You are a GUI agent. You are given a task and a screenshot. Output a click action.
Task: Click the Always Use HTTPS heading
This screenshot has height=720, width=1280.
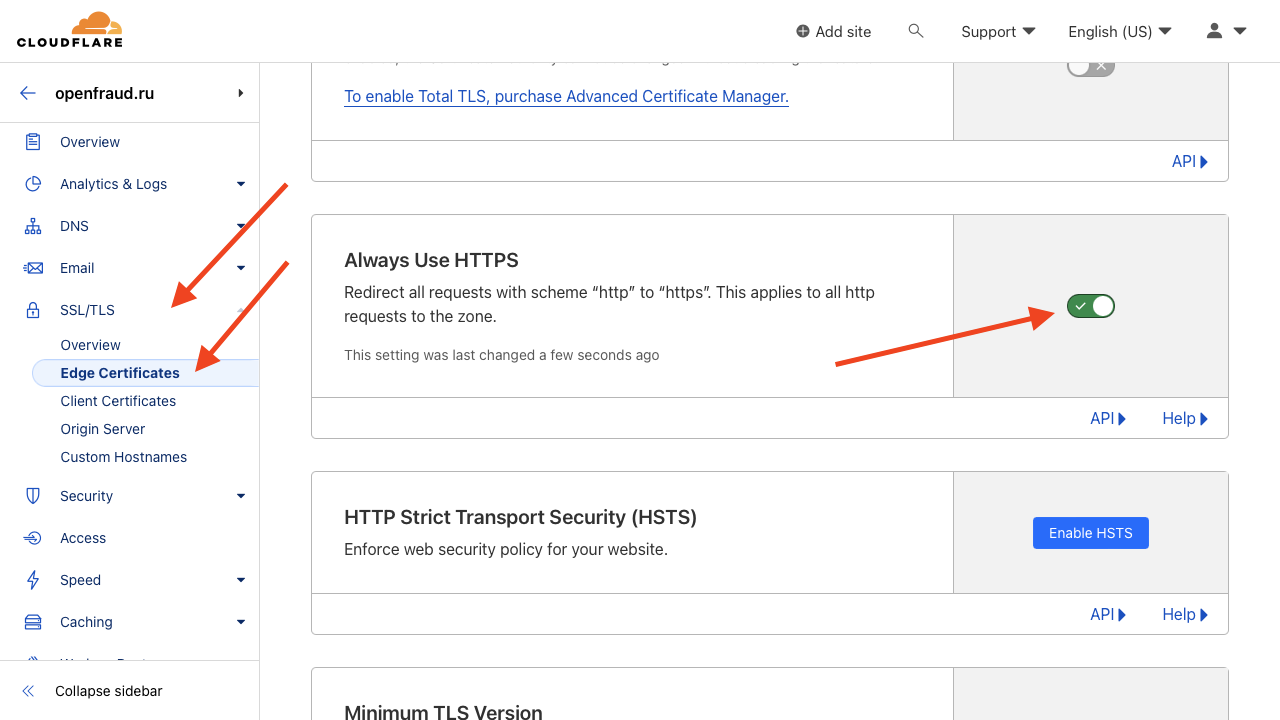(x=431, y=260)
